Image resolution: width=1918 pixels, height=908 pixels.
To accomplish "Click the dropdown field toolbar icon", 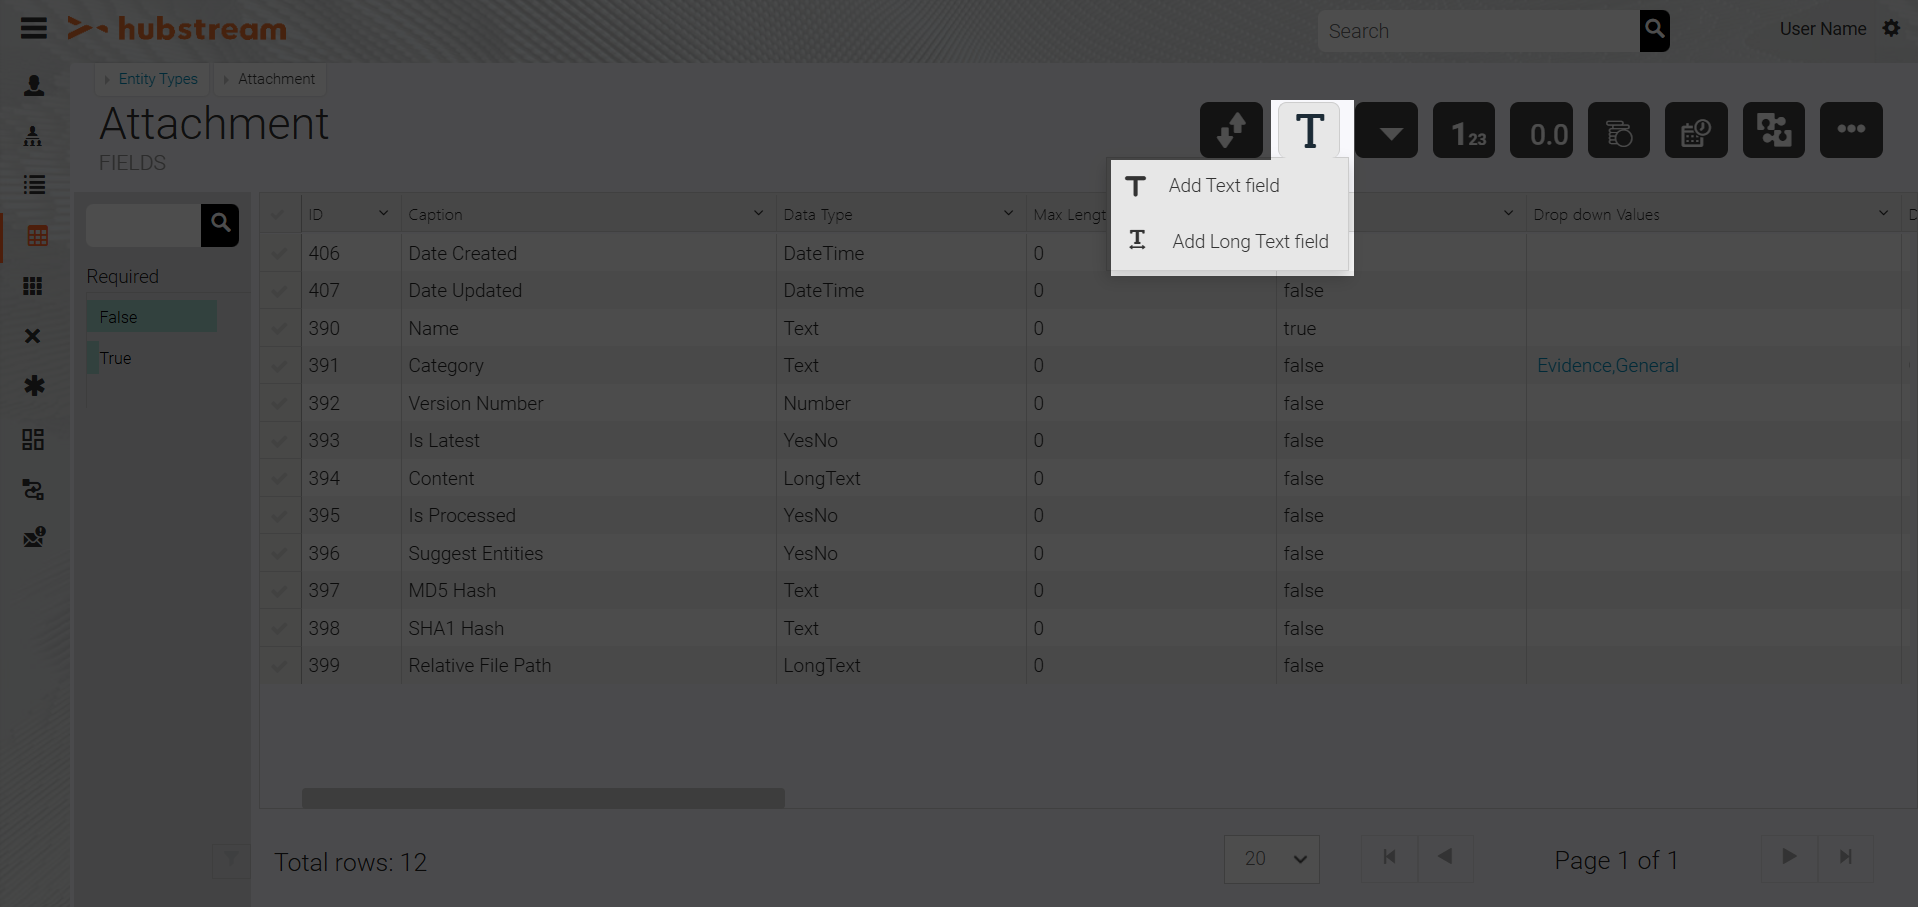I will tap(1388, 131).
